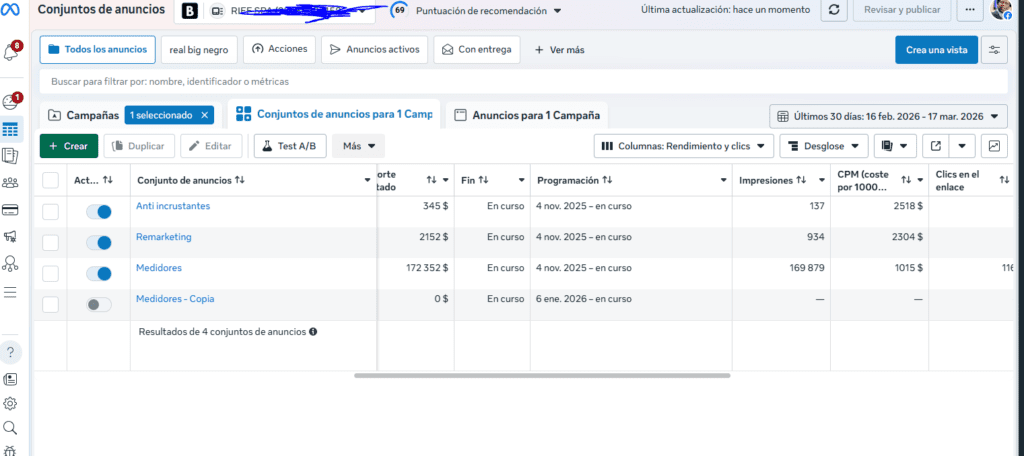Image resolution: width=1024 pixels, height=456 pixels.
Task: Click the refresh data icon button
Action: [834, 10]
